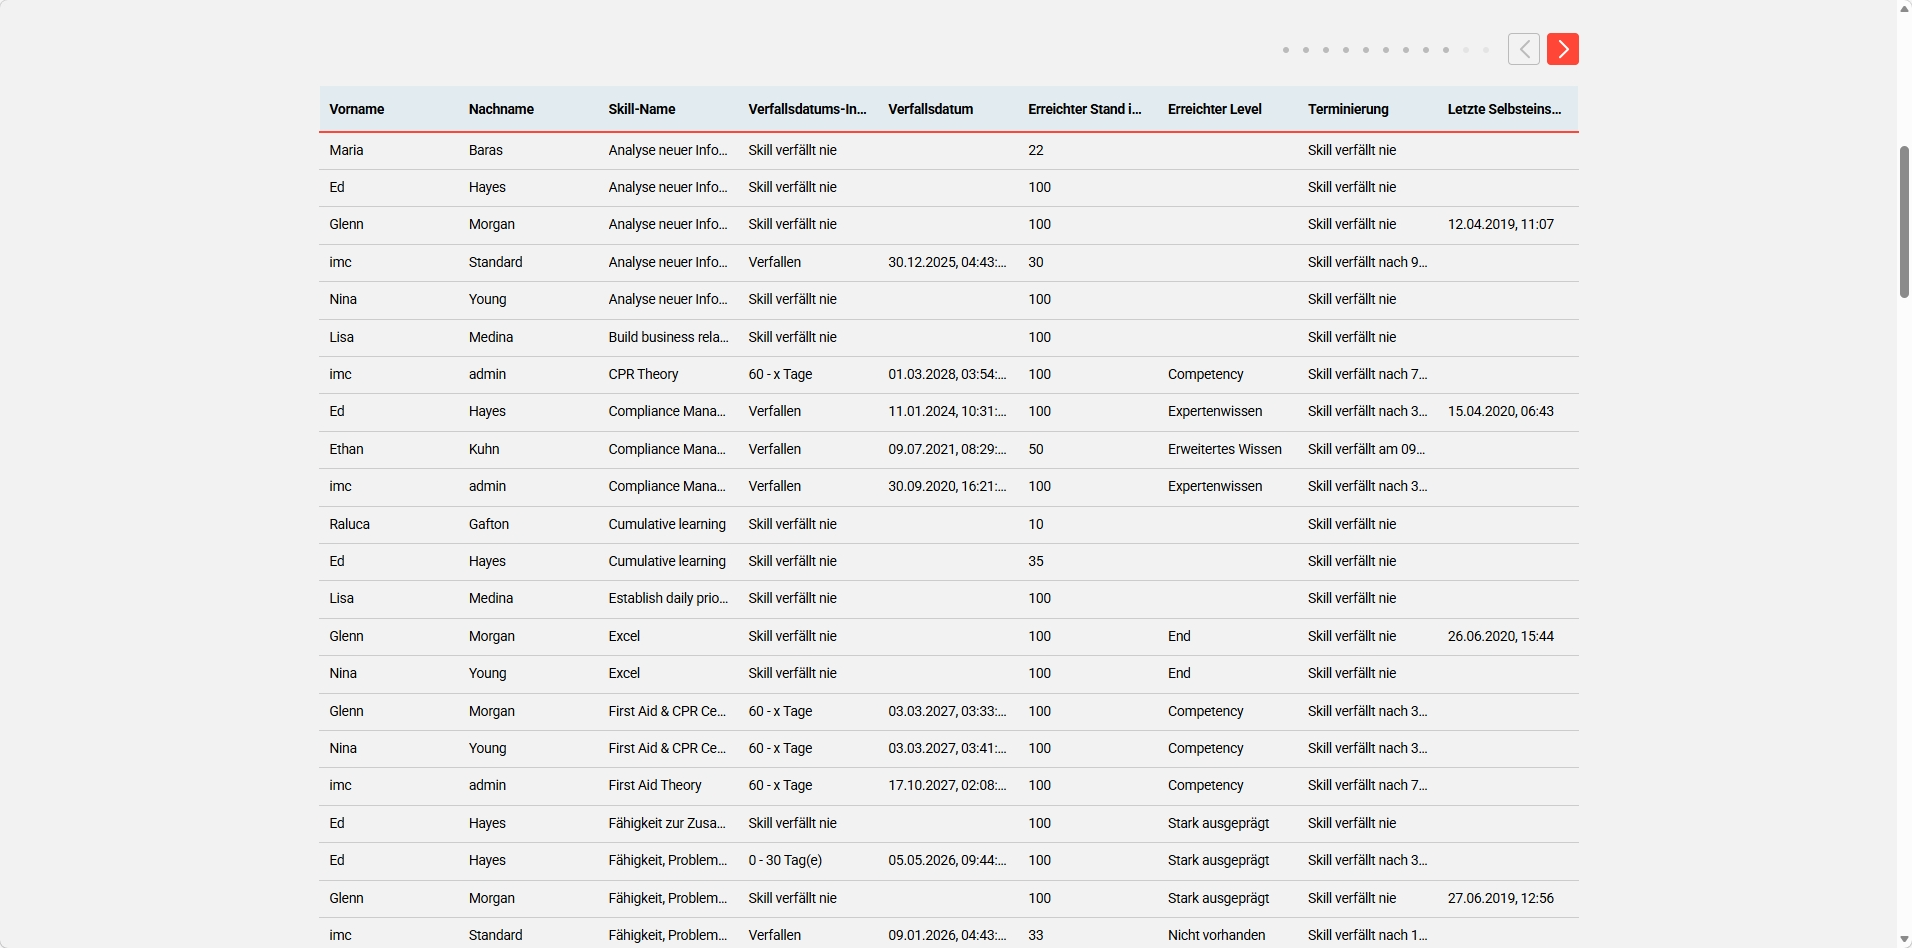Viewport: 1912px width, 948px height.
Task: Click Erreichter Stand i... column header
Action: click(1084, 109)
